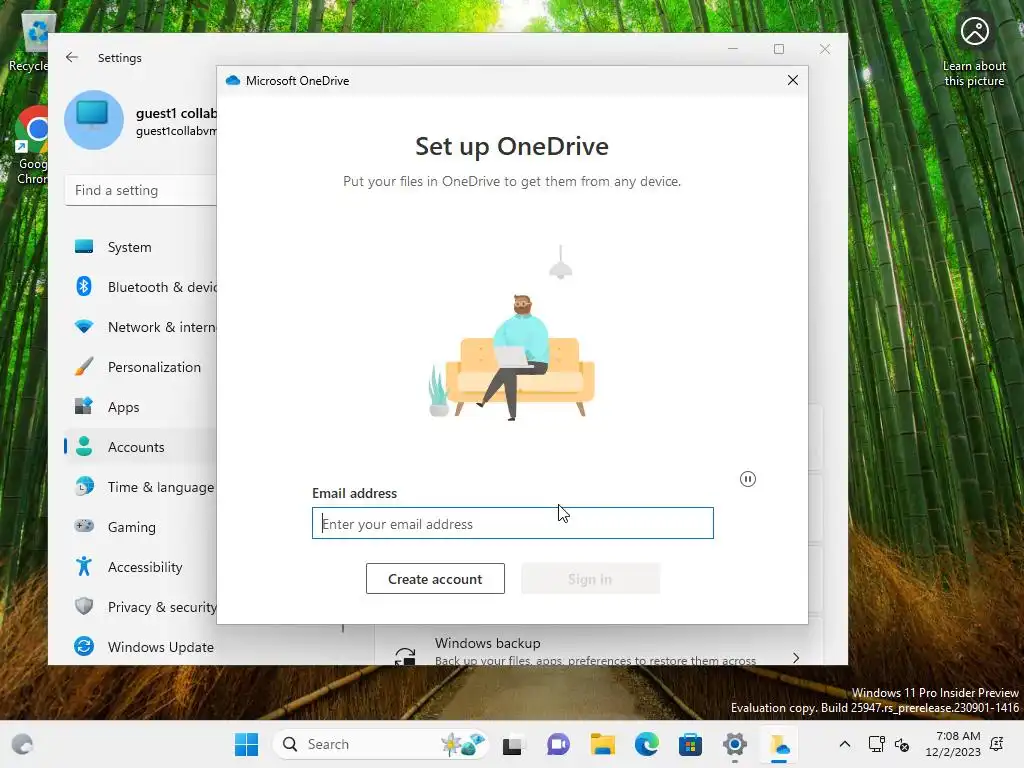Screen dimensions: 1024x768
Task: Open Accessibility settings category
Action: pyautogui.click(x=140, y=567)
